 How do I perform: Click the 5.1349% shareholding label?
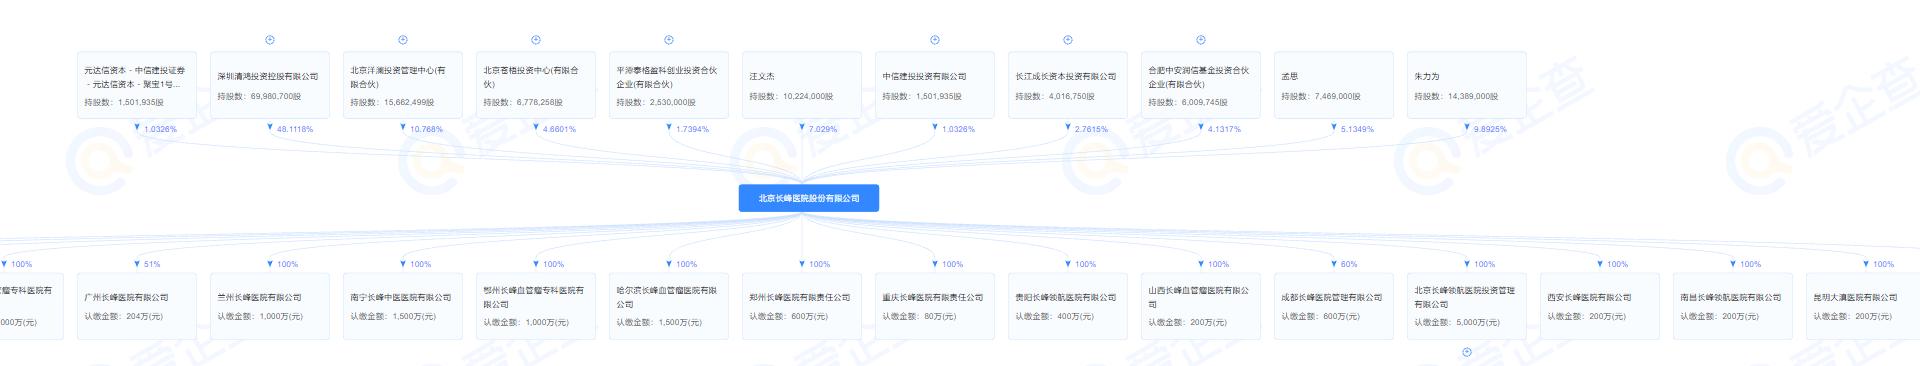1358,129
